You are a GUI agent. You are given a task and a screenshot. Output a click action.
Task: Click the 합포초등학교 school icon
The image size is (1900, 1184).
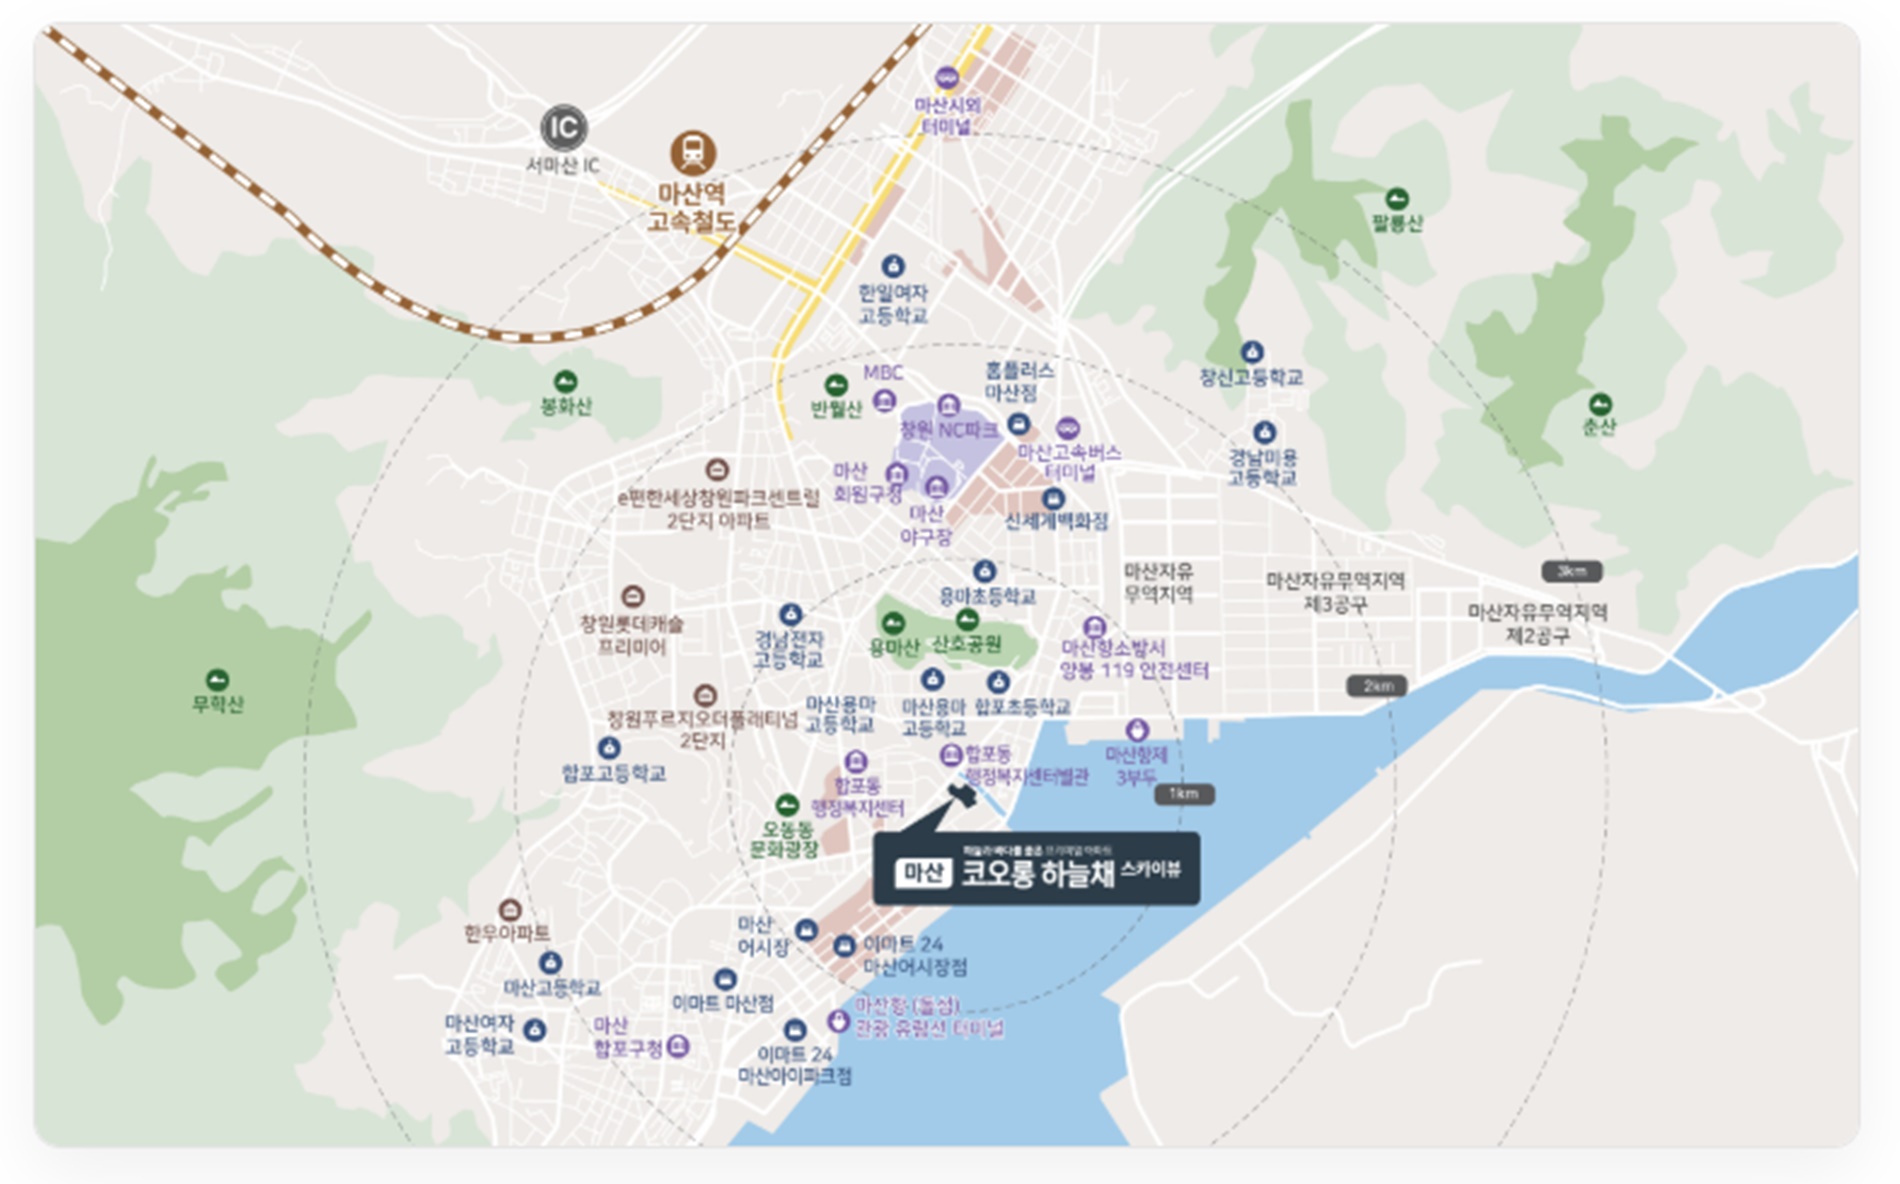point(997,682)
